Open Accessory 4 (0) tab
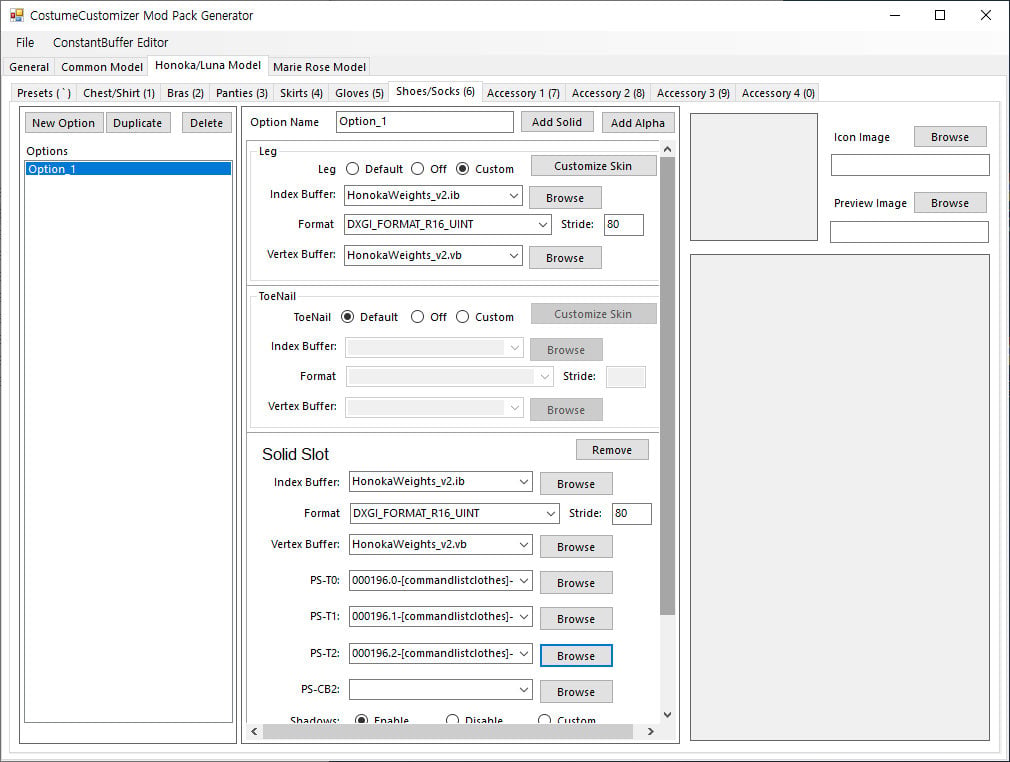The width and height of the screenshot is (1010, 762). click(778, 93)
